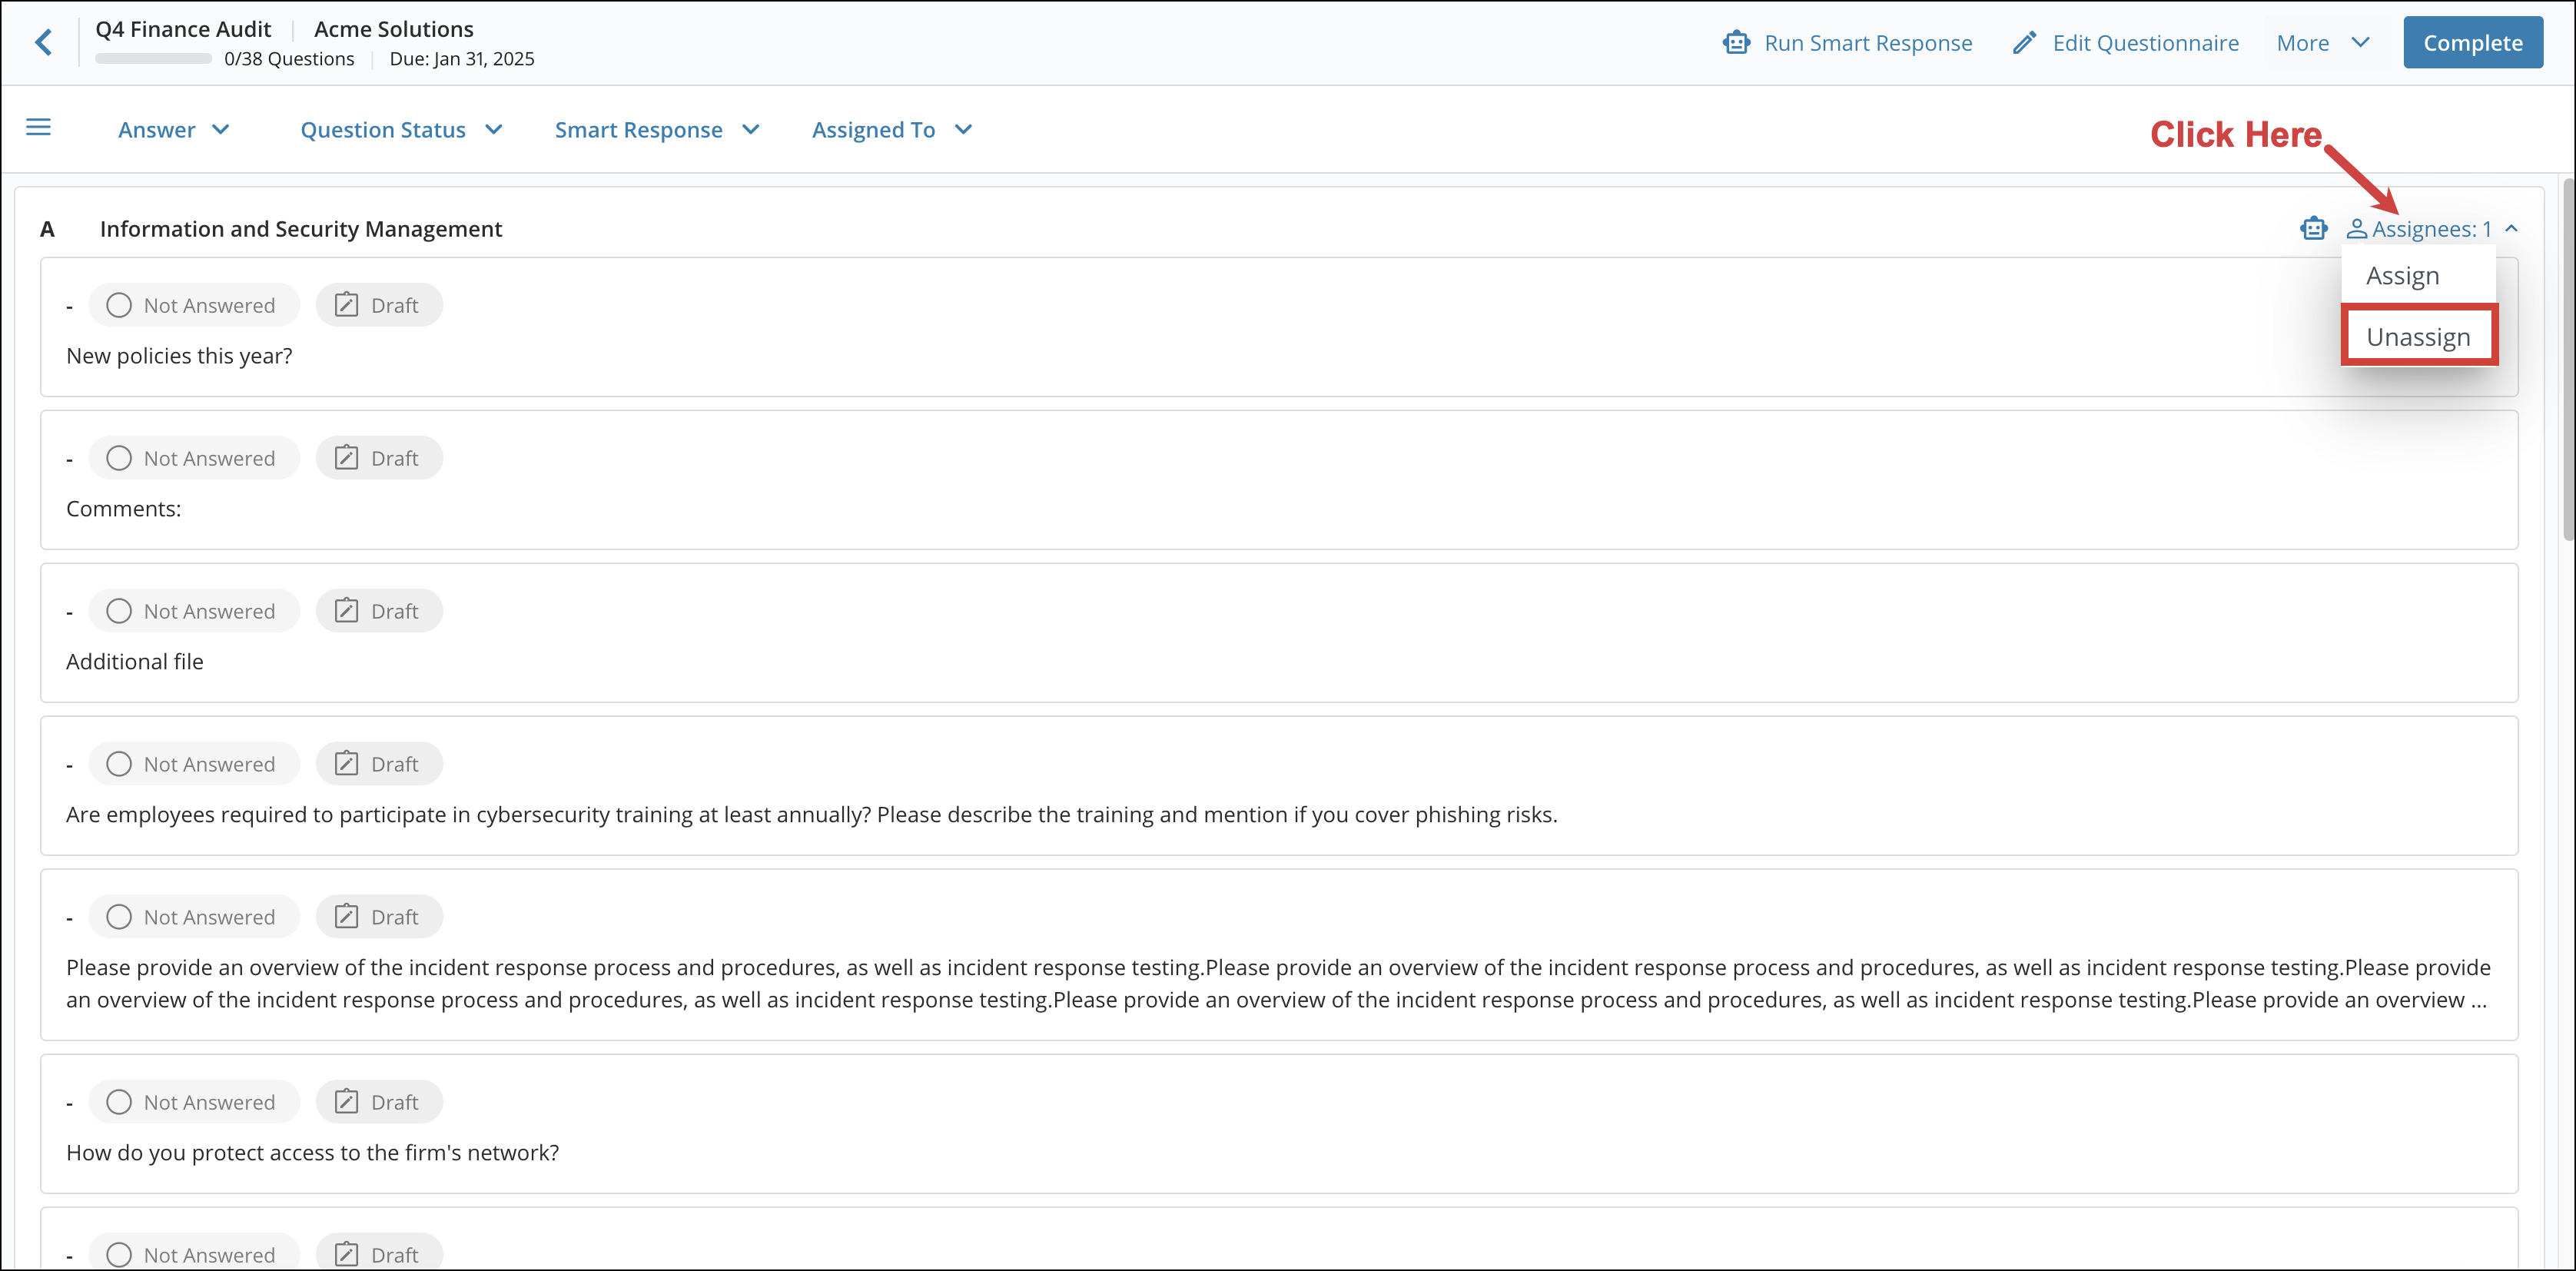Image resolution: width=2576 pixels, height=1271 pixels.
Task: Go back using the left chevron arrow
Action: [x=44, y=42]
